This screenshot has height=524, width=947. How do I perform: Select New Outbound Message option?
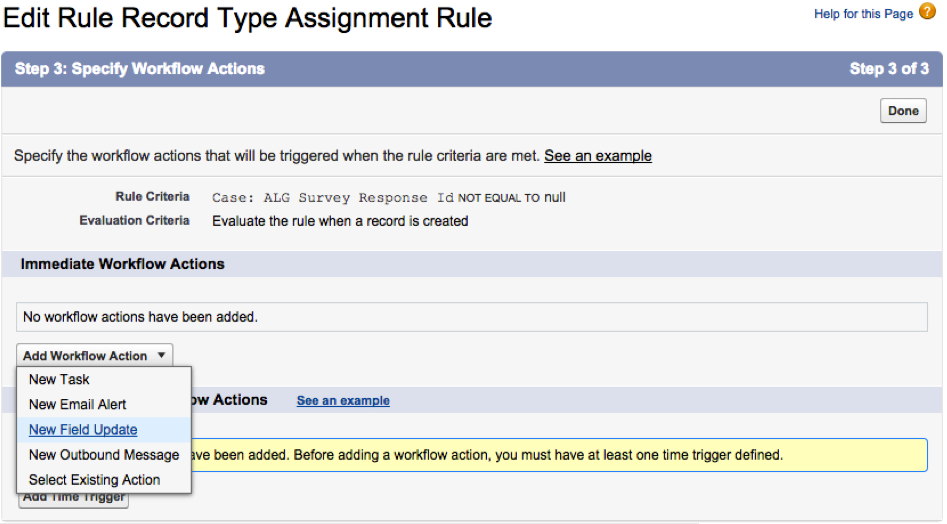click(x=104, y=455)
